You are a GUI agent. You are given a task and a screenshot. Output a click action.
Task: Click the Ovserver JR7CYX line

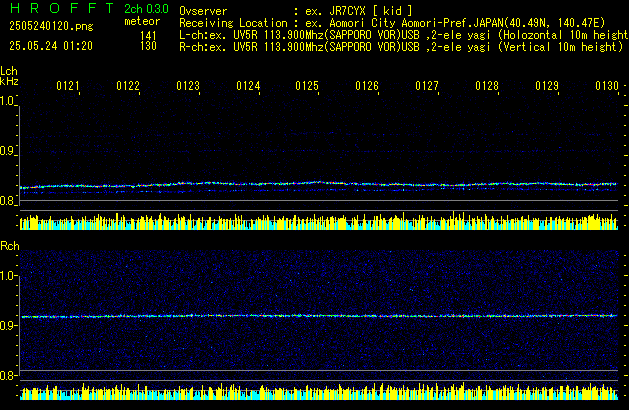296,11
